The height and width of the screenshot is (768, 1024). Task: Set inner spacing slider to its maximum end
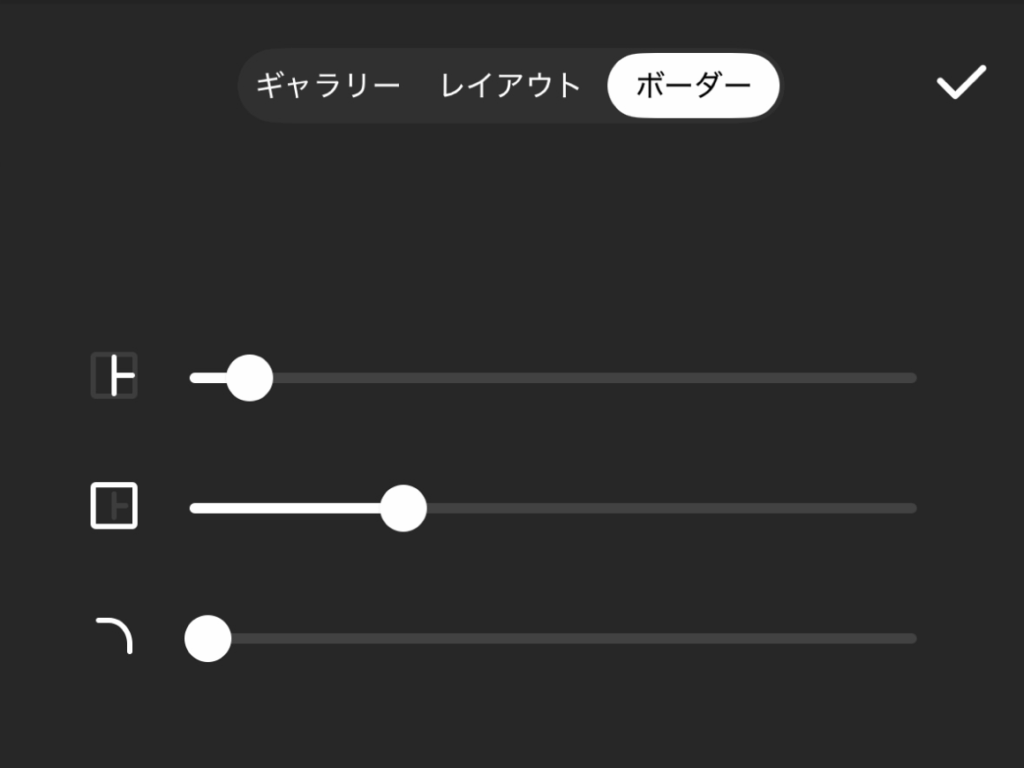913,378
